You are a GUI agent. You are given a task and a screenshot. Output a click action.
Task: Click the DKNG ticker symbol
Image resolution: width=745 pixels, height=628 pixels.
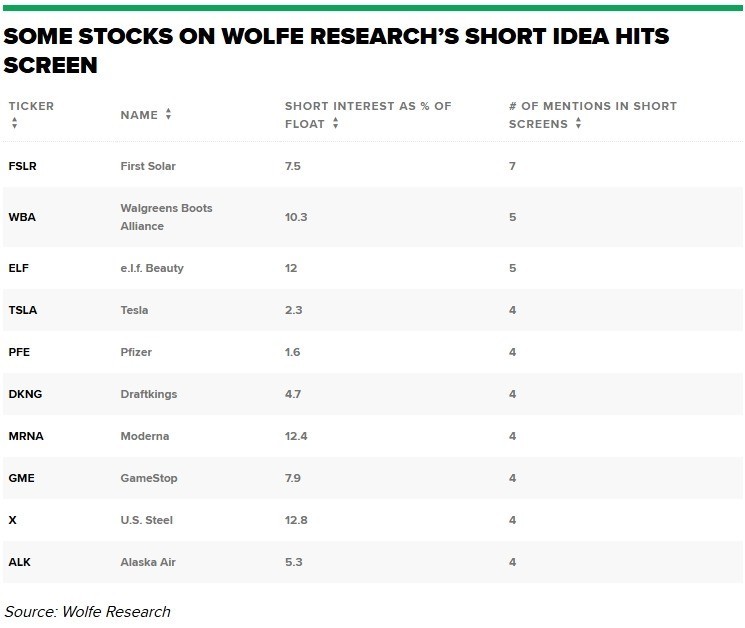coord(25,394)
